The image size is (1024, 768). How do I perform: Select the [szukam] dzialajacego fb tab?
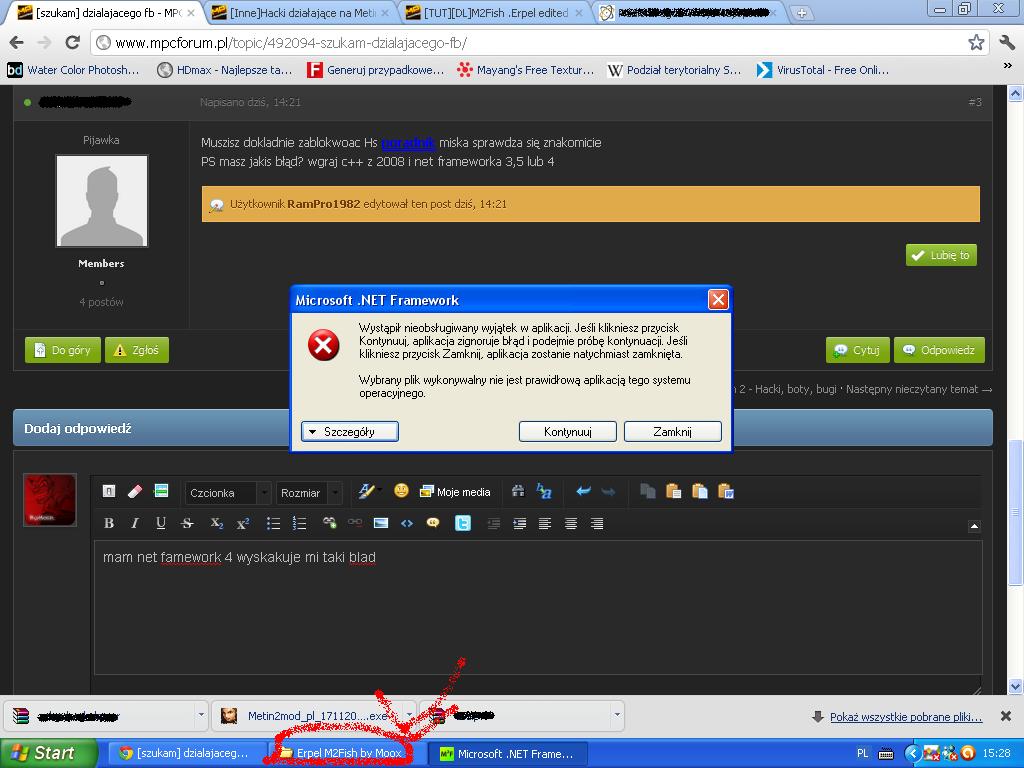pyautogui.click(x=106, y=12)
